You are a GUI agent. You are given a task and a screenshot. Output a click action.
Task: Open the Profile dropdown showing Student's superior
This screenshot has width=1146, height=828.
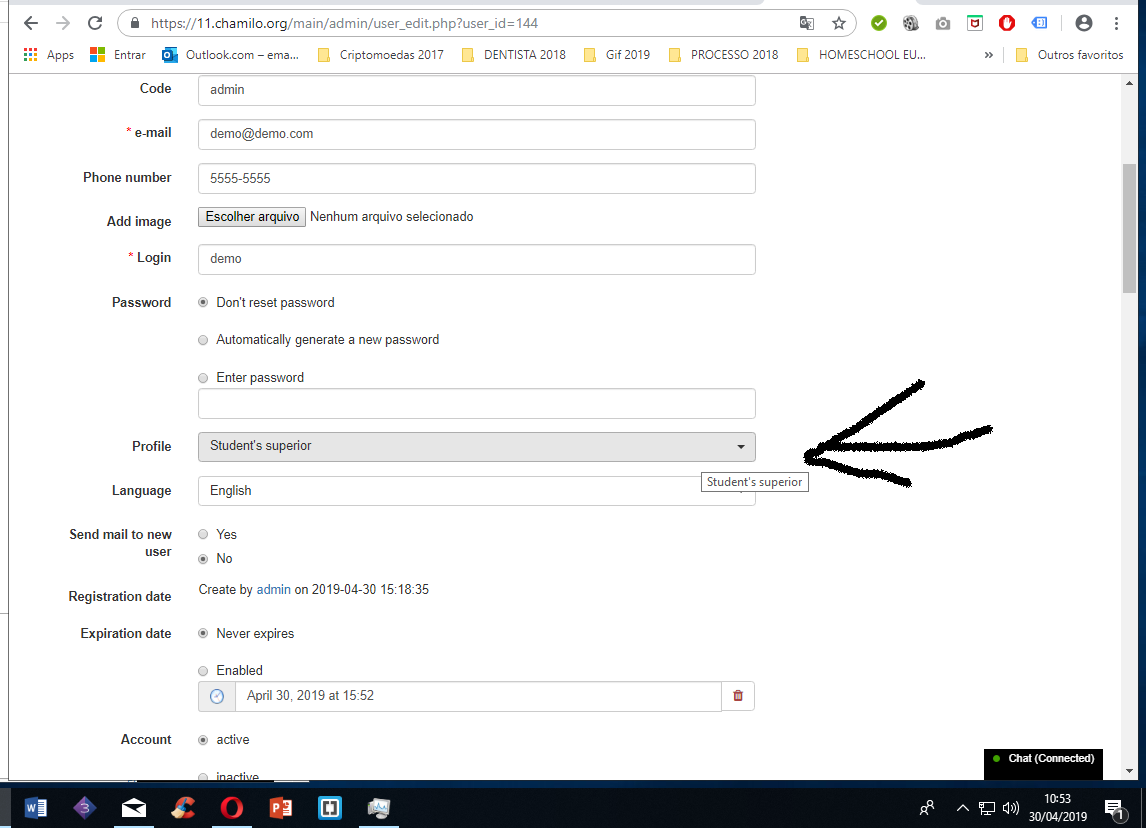pos(476,447)
